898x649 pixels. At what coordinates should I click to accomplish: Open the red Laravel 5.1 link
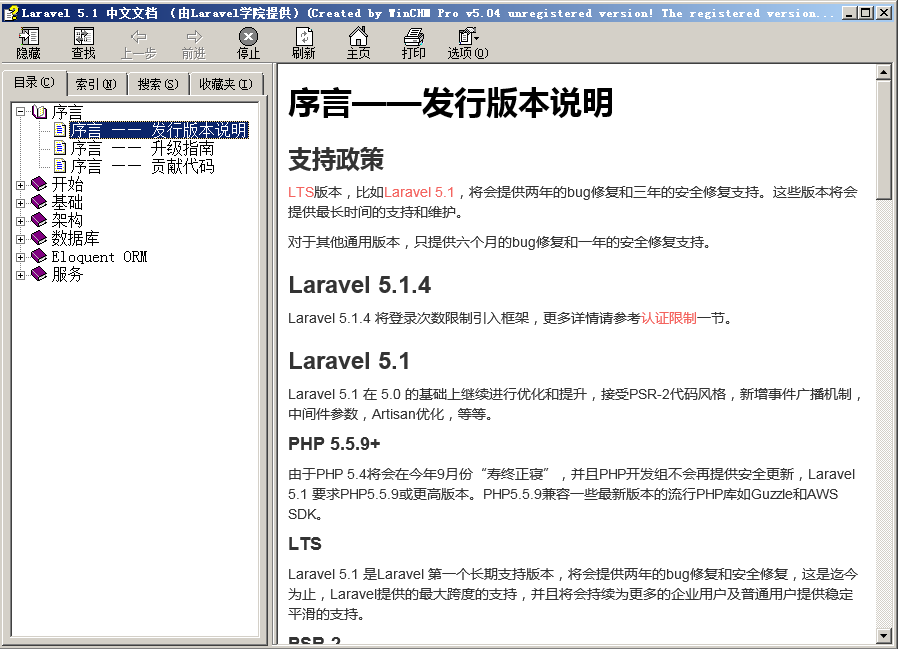pyautogui.click(x=419, y=192)
